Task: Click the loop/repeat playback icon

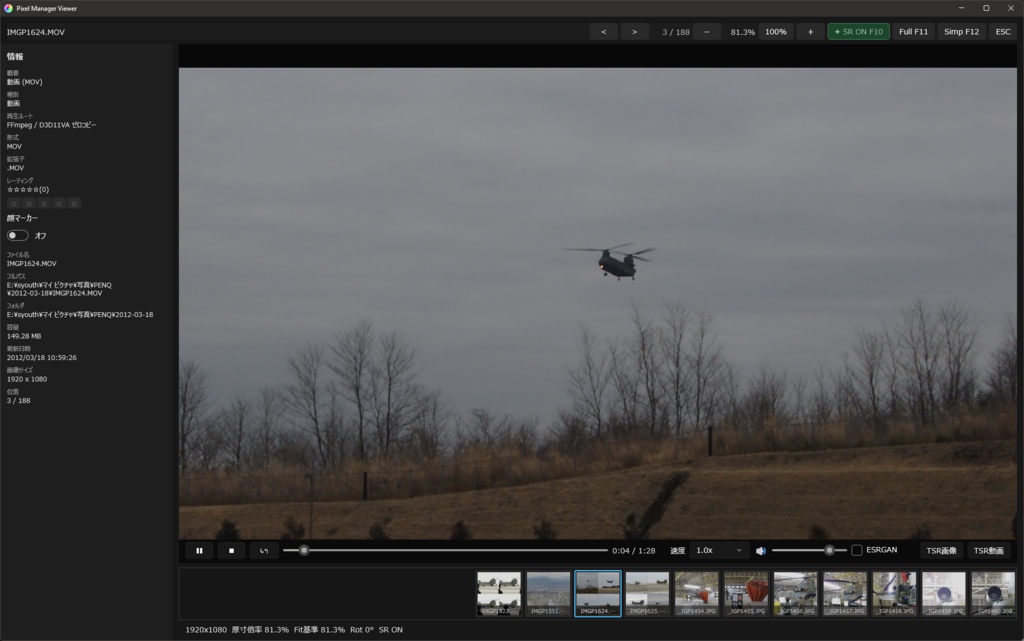Action: click(264, 550)
